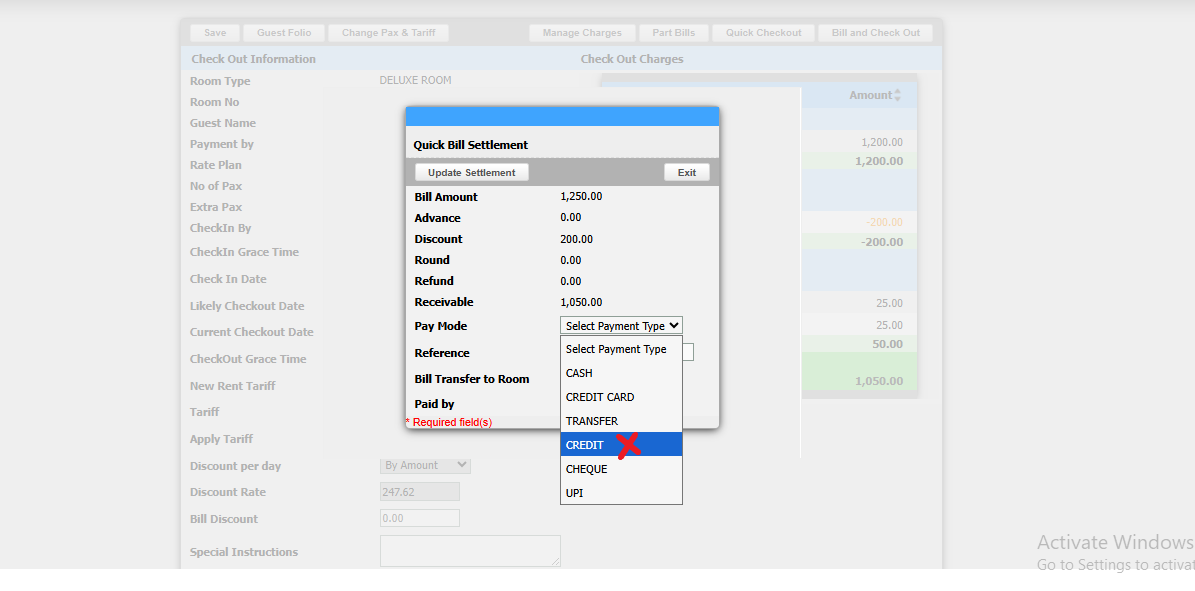This screenshot has width=1195, height=591.
Task: Click the Special Instructions text area
Action: click(470, 551)
